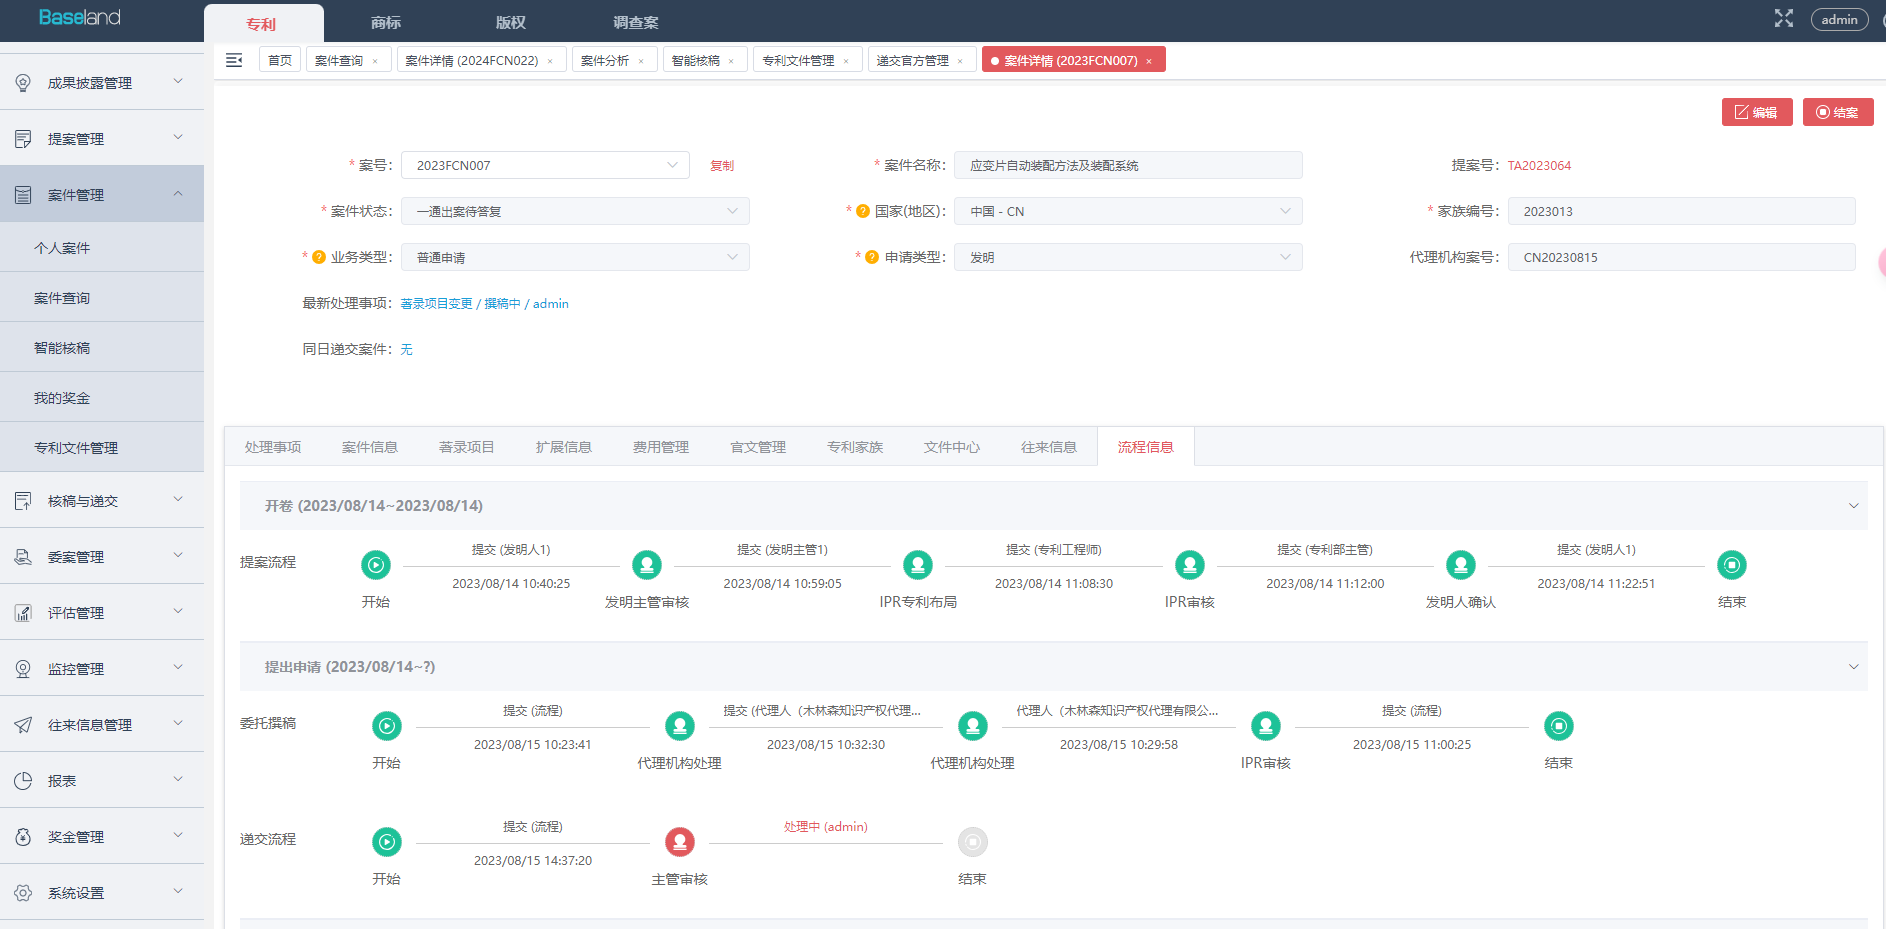Click the help icon beside 申请类型
1886x929 pixels.
[x=872, y=257]
